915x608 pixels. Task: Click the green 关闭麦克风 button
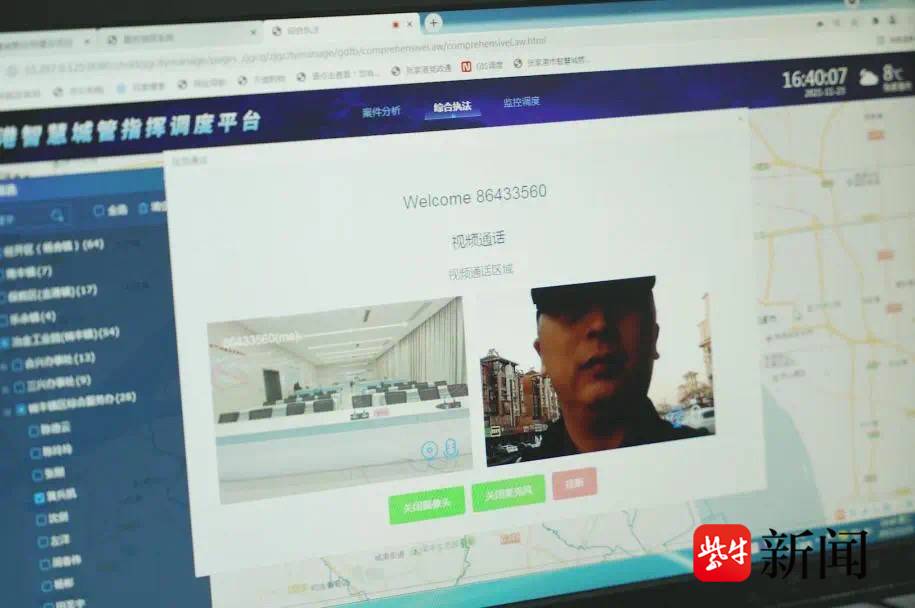click(508, 493)
